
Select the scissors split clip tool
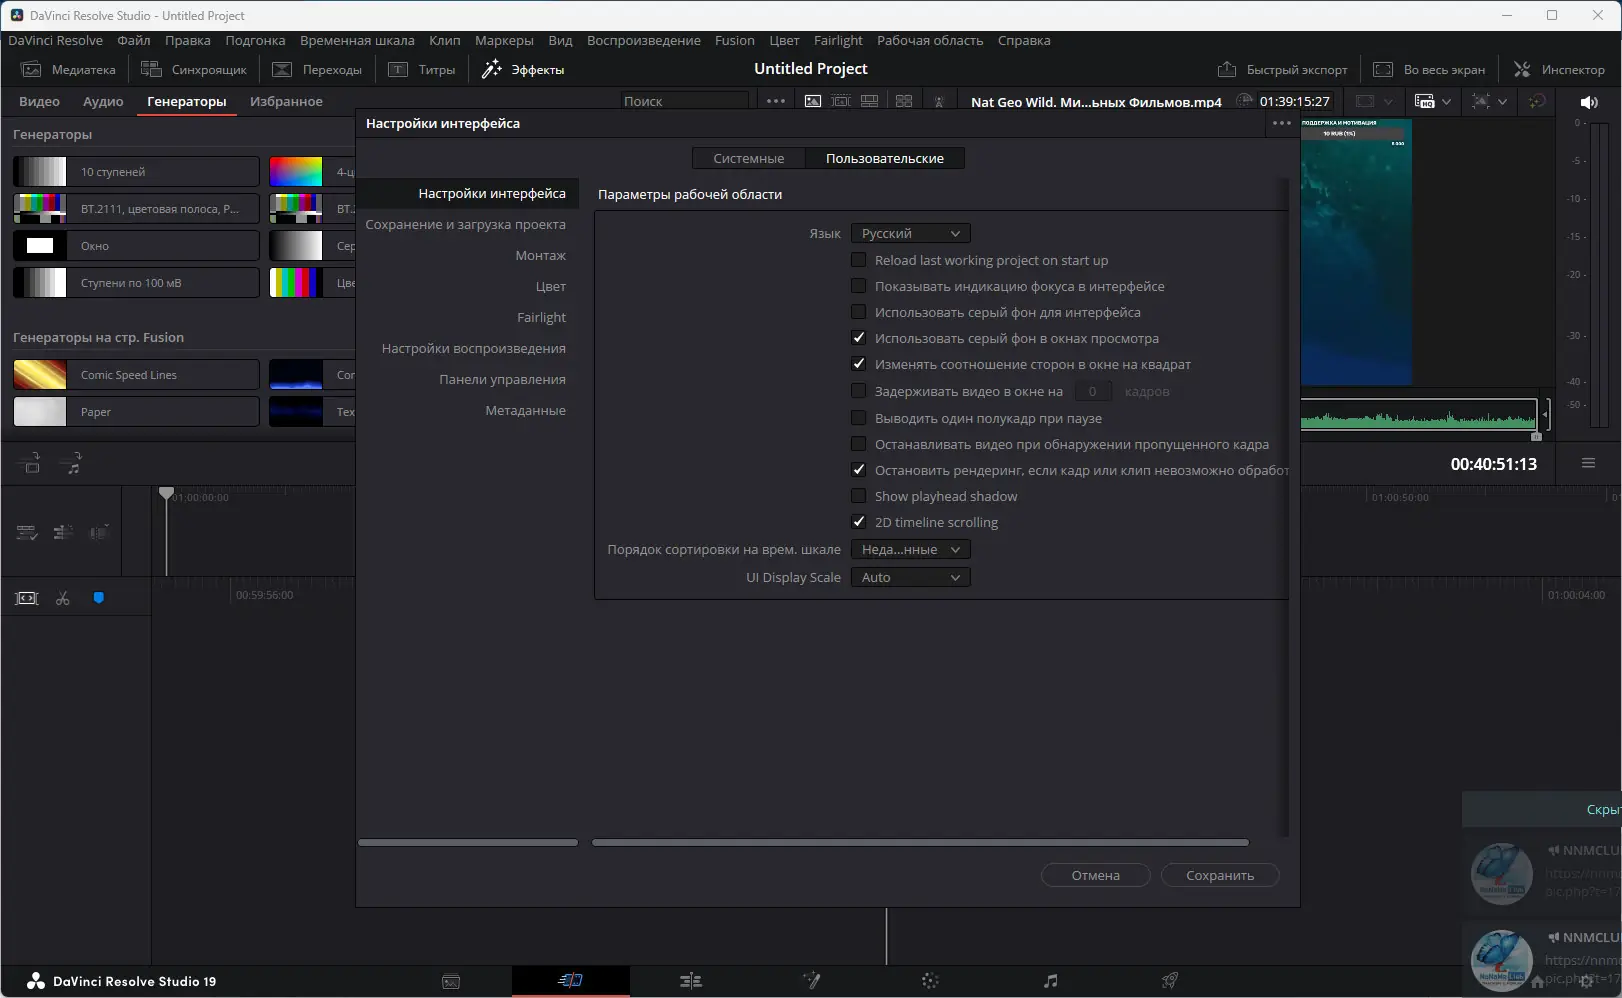pos(63,598)
